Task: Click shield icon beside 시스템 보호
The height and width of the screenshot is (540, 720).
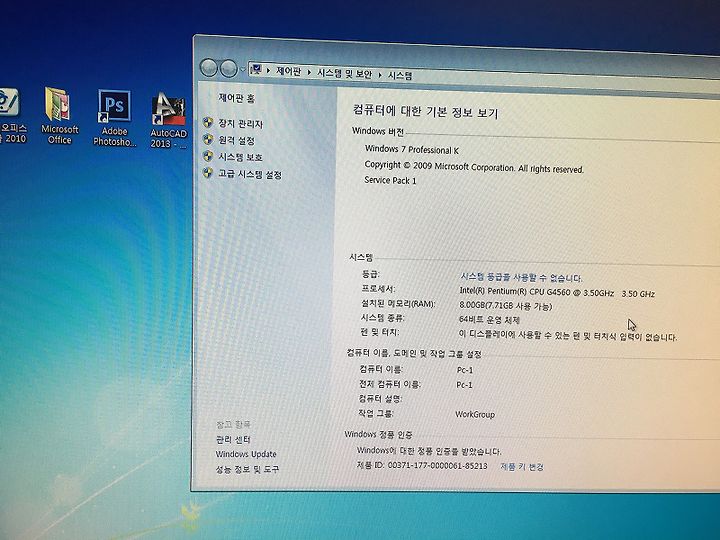Action: tap(208, 156)
